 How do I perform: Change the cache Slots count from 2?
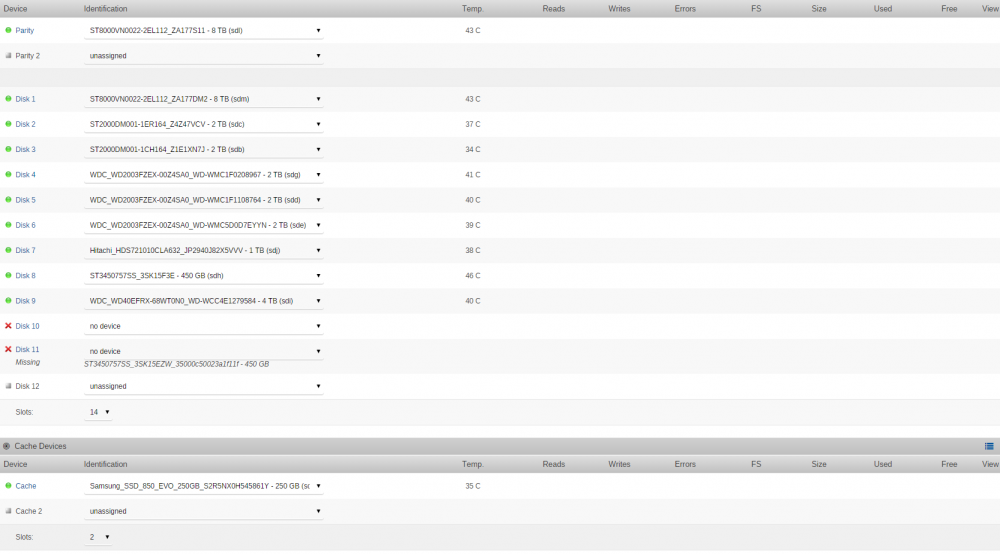98,537
